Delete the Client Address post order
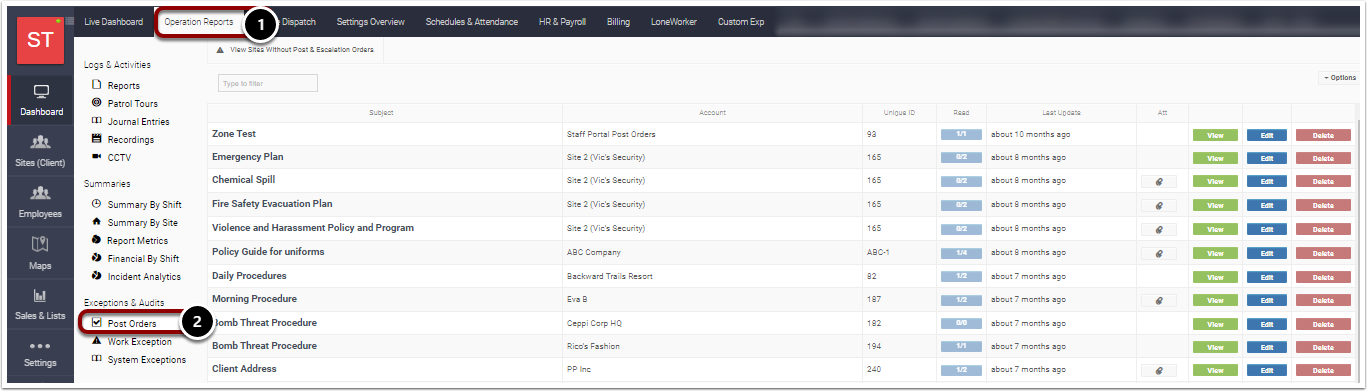1367x391 pixels. coord(1323,370)
